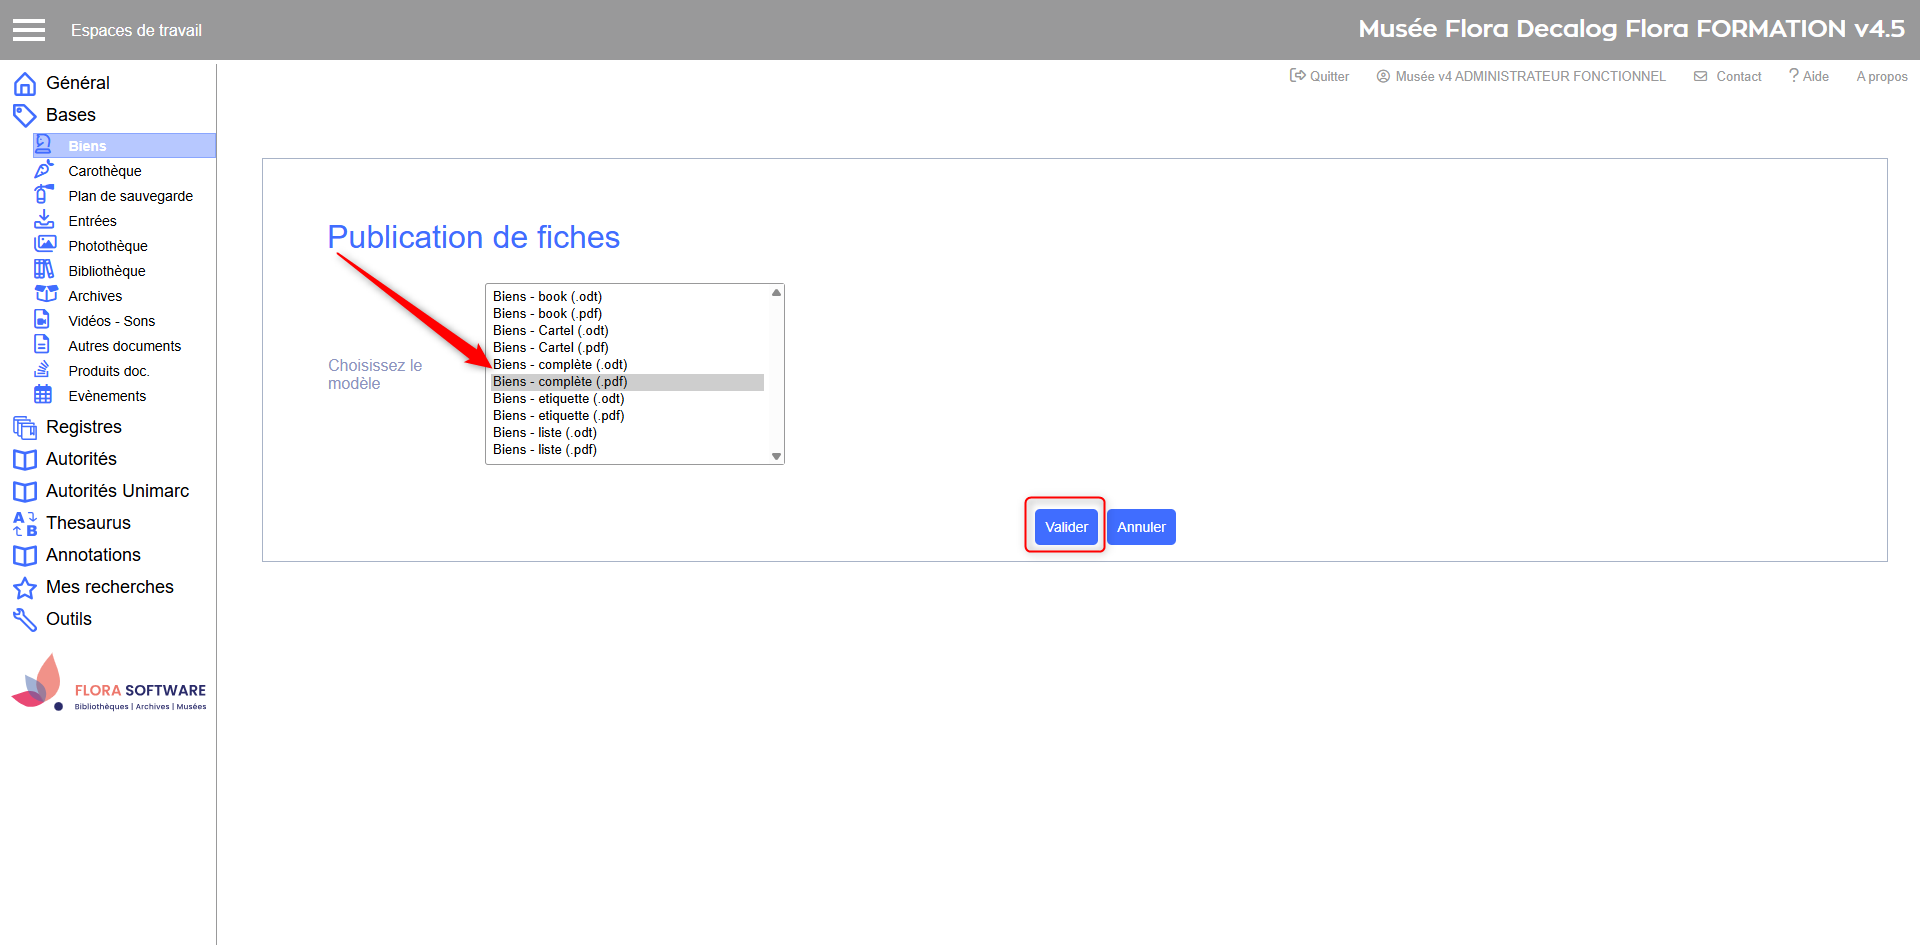
Task: Select 'Biens - Cartel (.pdf)' model
Action: (550, 348)
